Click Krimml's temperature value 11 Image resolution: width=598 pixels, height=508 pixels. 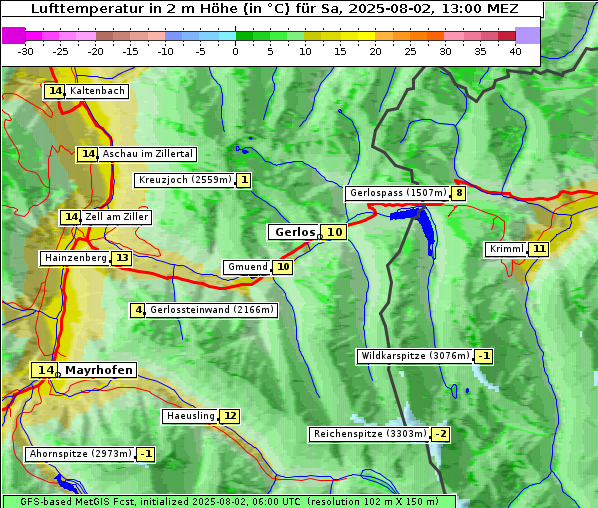pos(539,249)
